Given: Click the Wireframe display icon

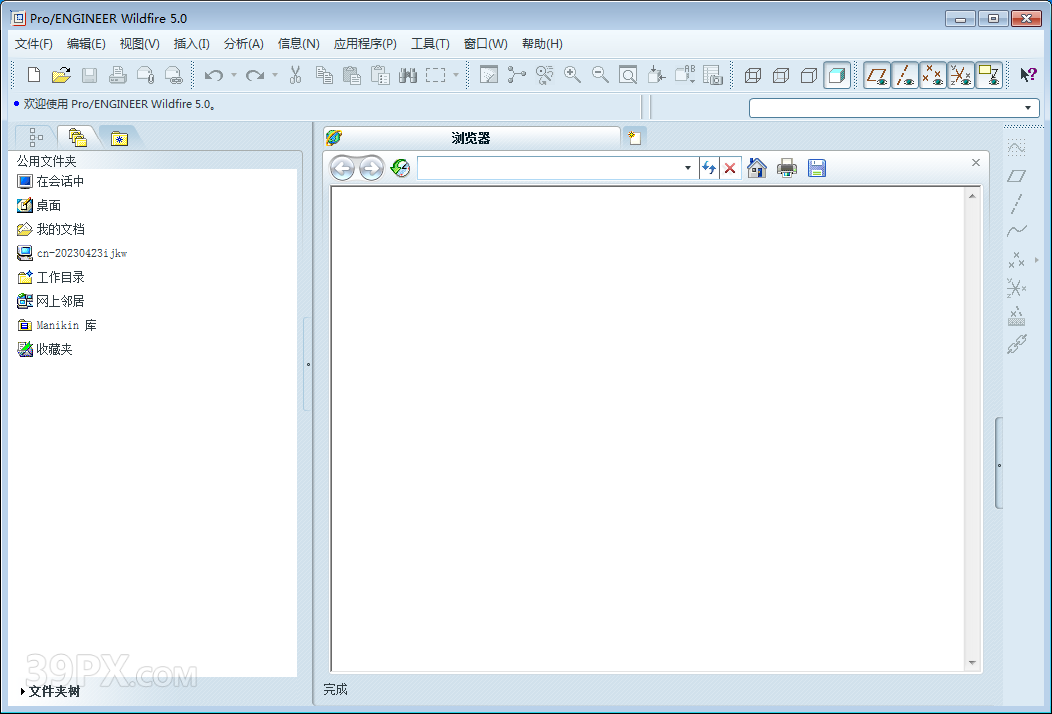Looking at the screenshot, I should 753,75.
